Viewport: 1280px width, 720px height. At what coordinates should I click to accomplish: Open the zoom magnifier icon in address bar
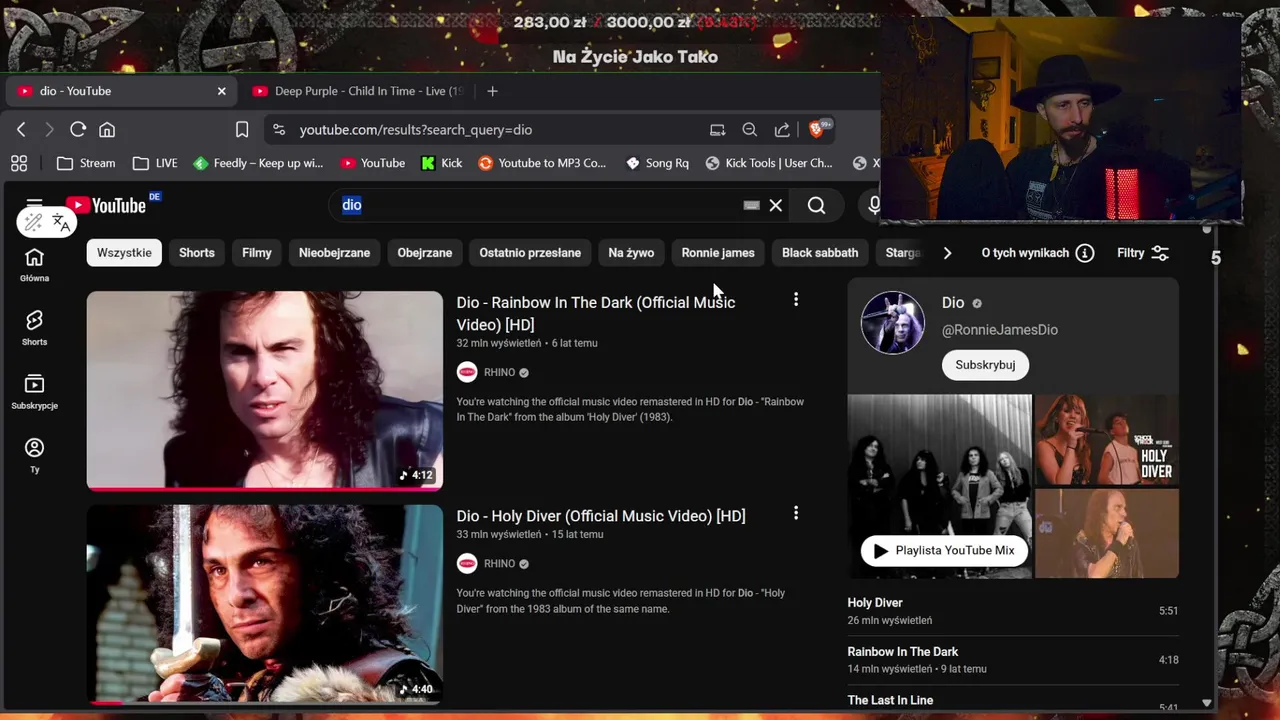coord(749,130)
